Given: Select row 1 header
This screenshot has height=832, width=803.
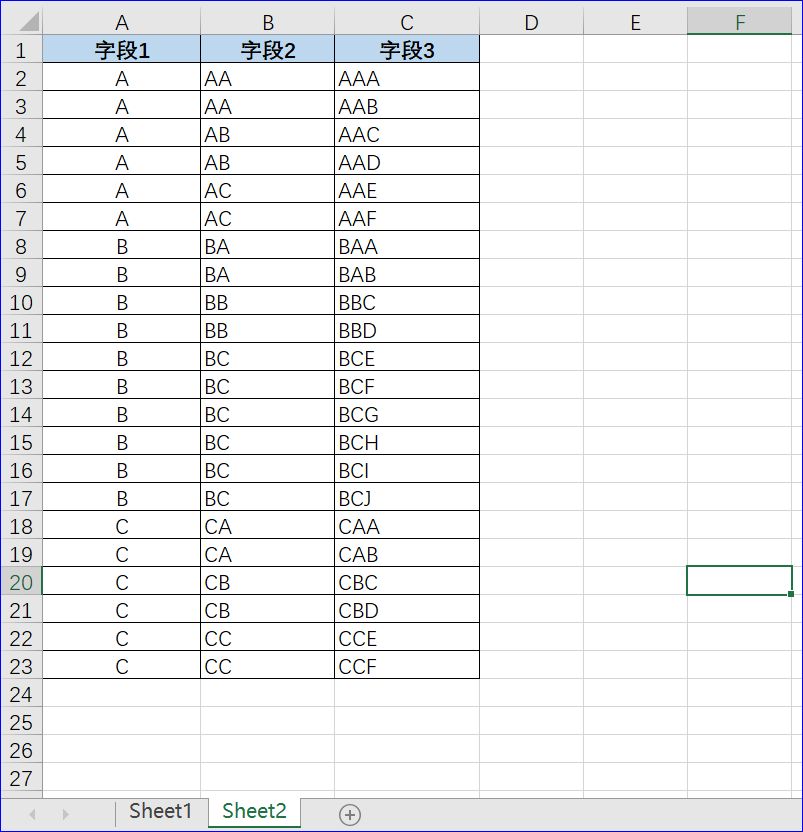Looking at the screenshot, I should coord(21,50).
